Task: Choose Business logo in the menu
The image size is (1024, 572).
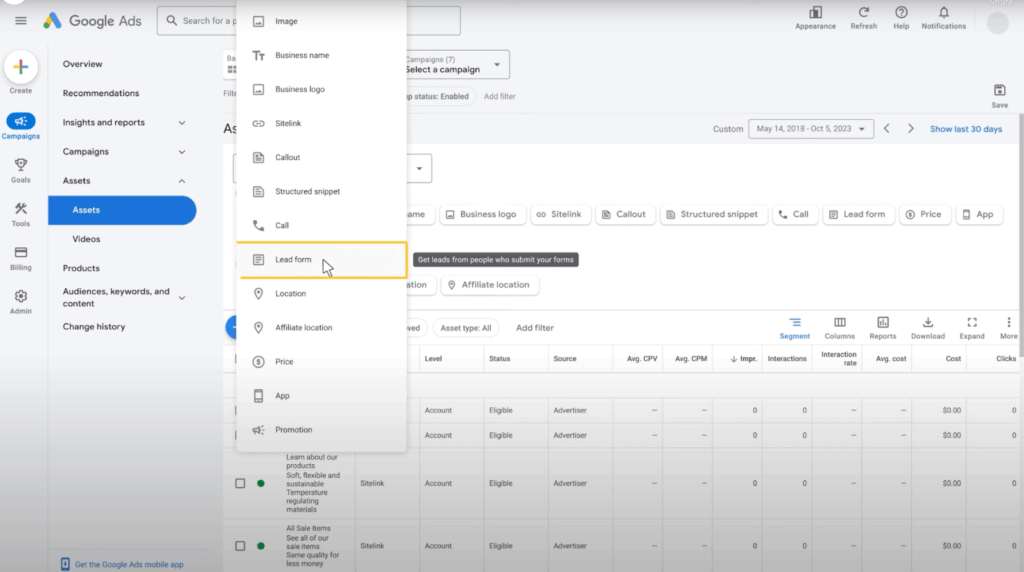Action: tap(321, 89)
